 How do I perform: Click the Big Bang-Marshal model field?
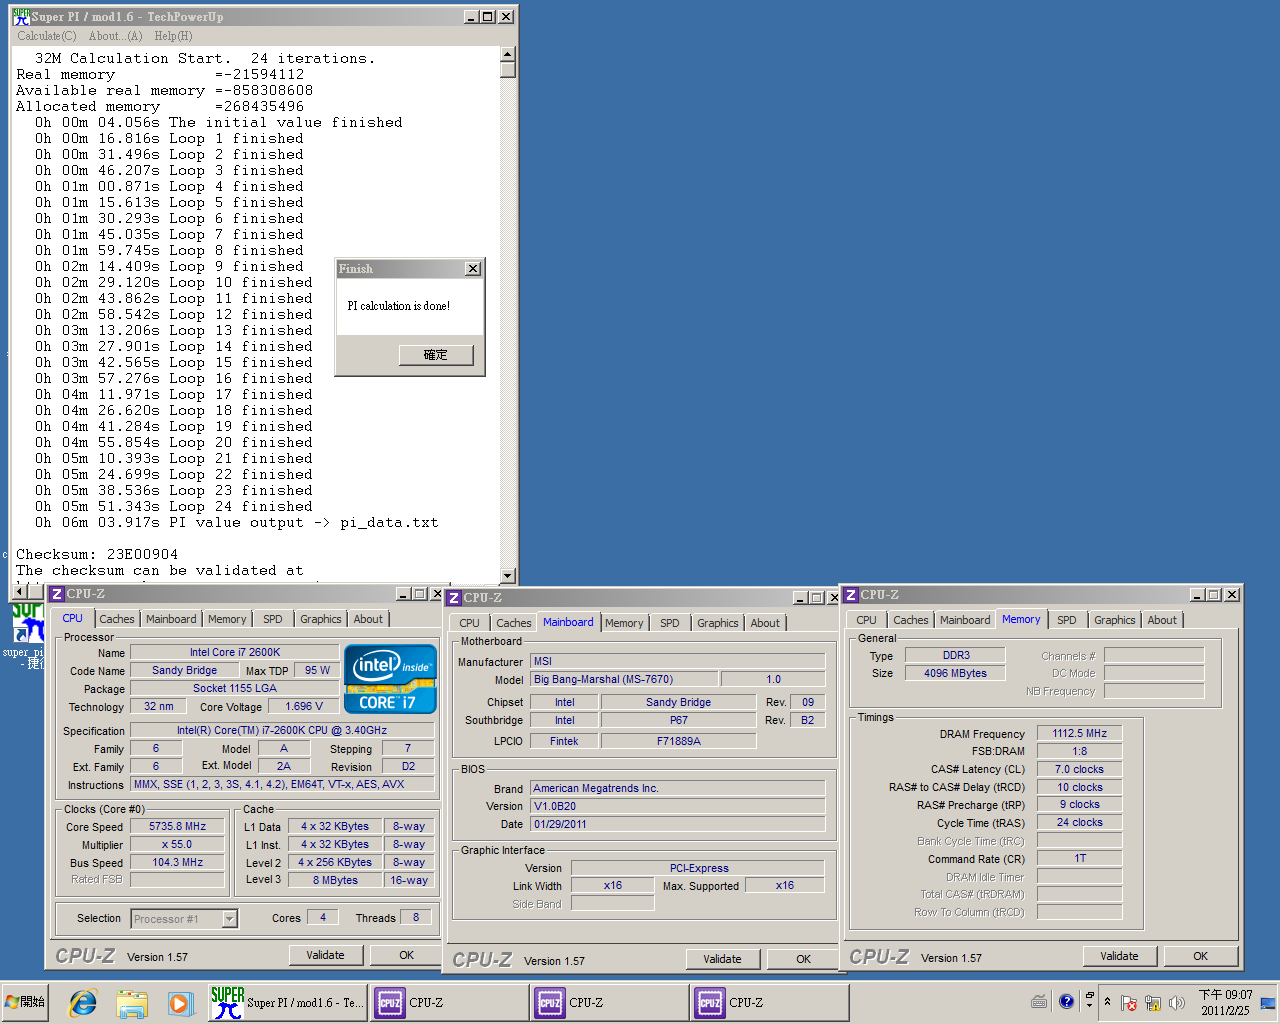tap(625, 679)
